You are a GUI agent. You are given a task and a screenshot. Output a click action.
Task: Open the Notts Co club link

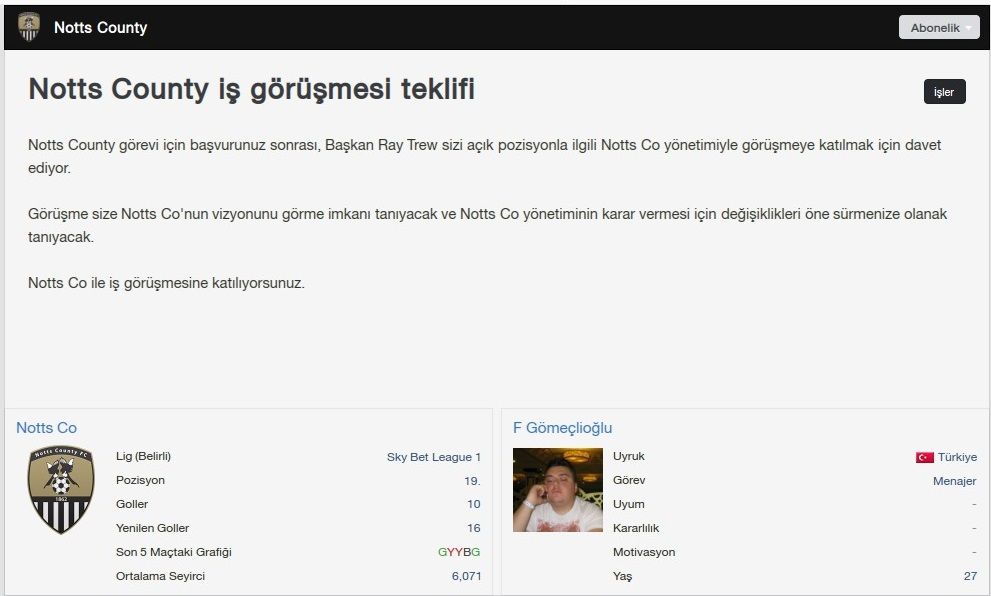pyautogui.click(x=47, y=428)
